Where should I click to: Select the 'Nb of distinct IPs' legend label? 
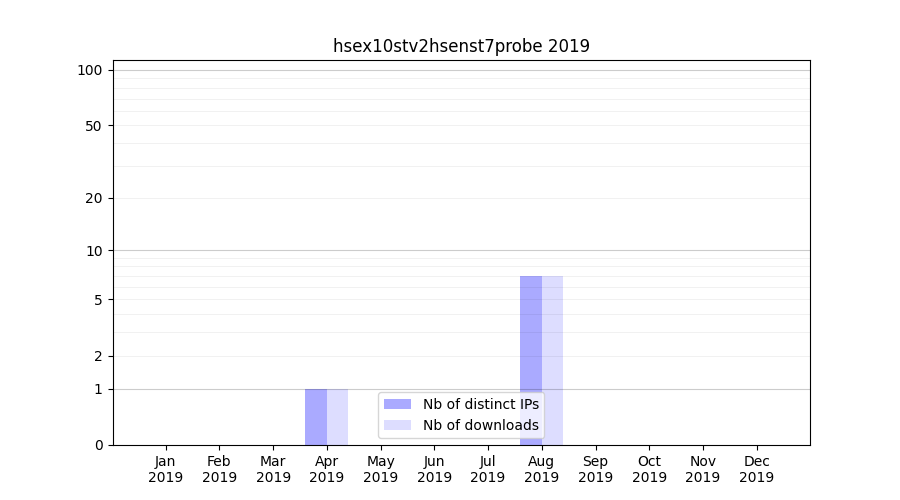(x=480, y=404)
